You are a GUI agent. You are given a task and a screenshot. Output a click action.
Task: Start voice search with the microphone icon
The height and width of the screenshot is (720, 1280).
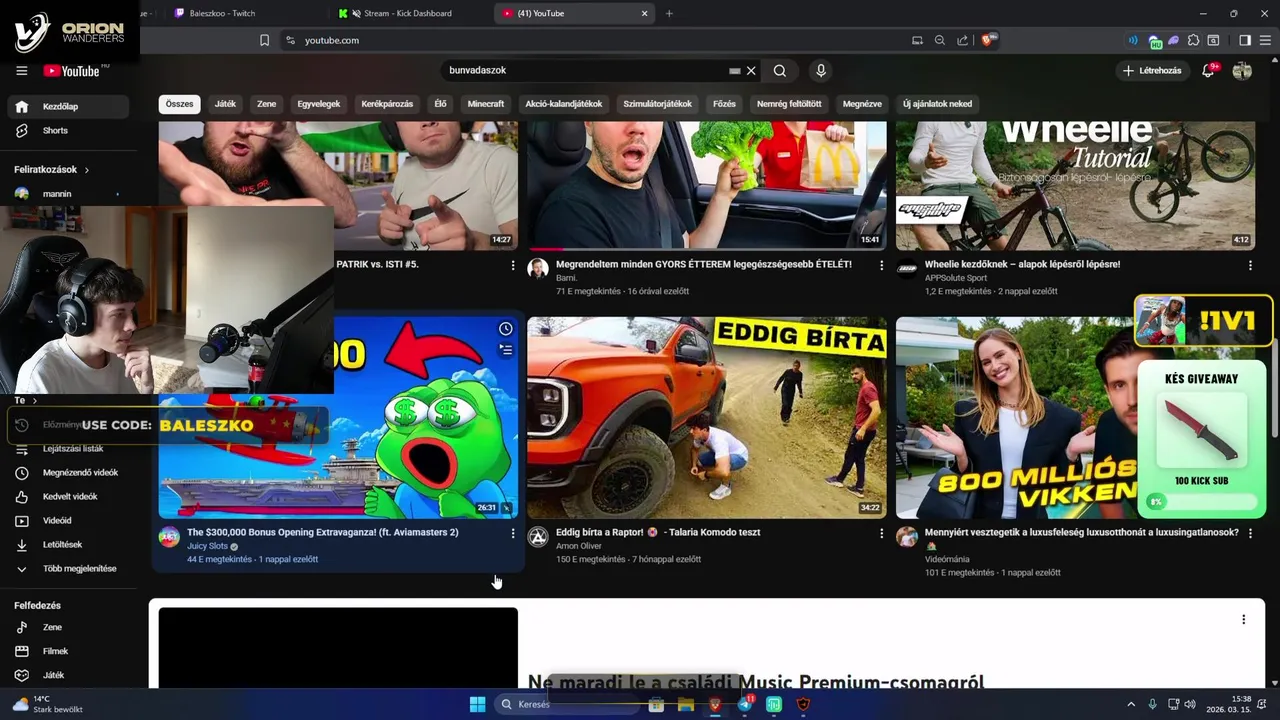point(820,71)
